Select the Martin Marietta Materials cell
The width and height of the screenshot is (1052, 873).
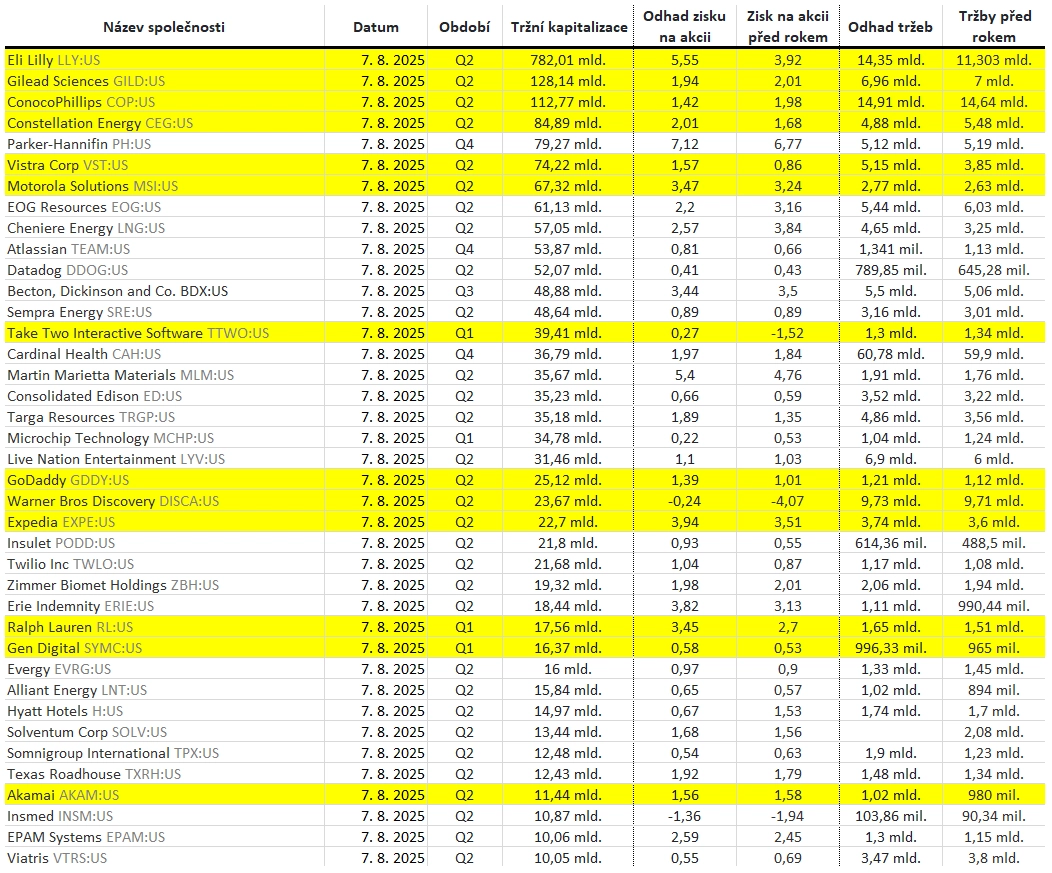click(164, 374)
